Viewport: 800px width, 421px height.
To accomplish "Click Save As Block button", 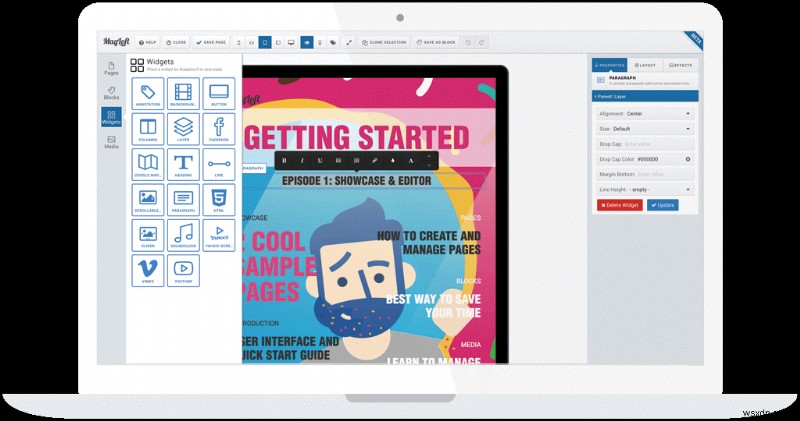I will coord(436,42).
